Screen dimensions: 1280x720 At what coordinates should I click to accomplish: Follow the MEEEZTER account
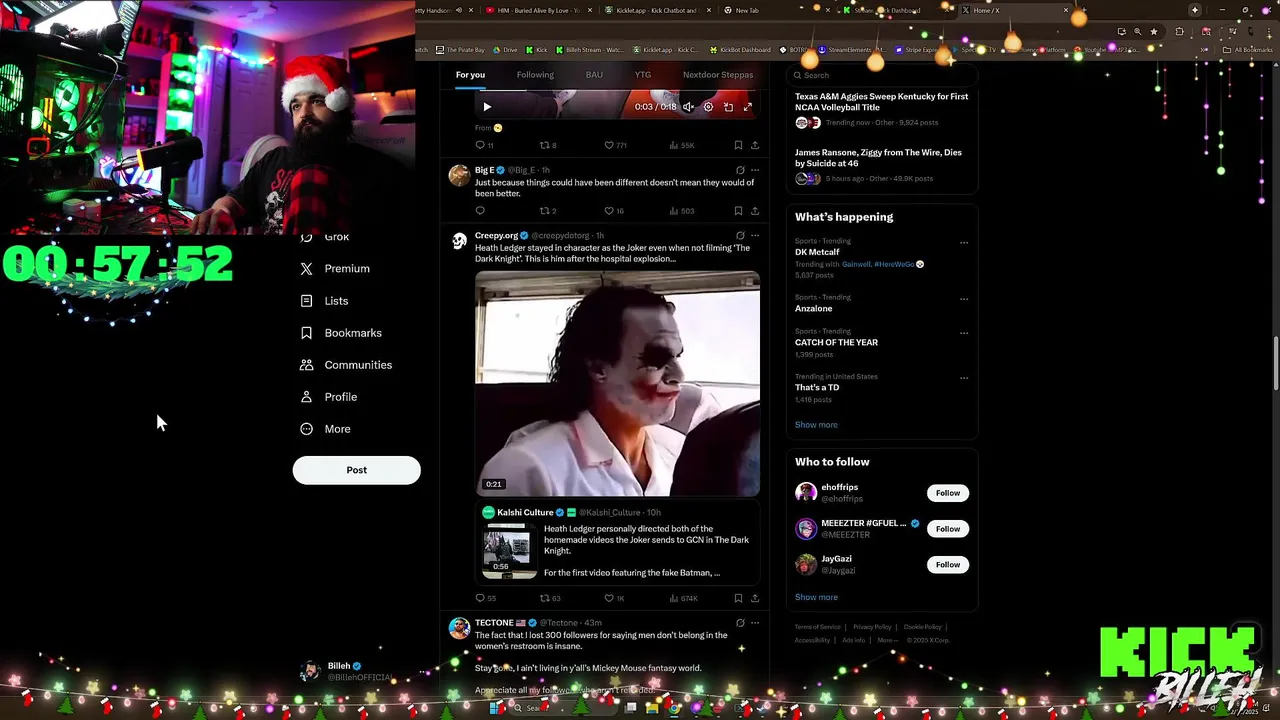pyautogui.click(x=948, y=529)
